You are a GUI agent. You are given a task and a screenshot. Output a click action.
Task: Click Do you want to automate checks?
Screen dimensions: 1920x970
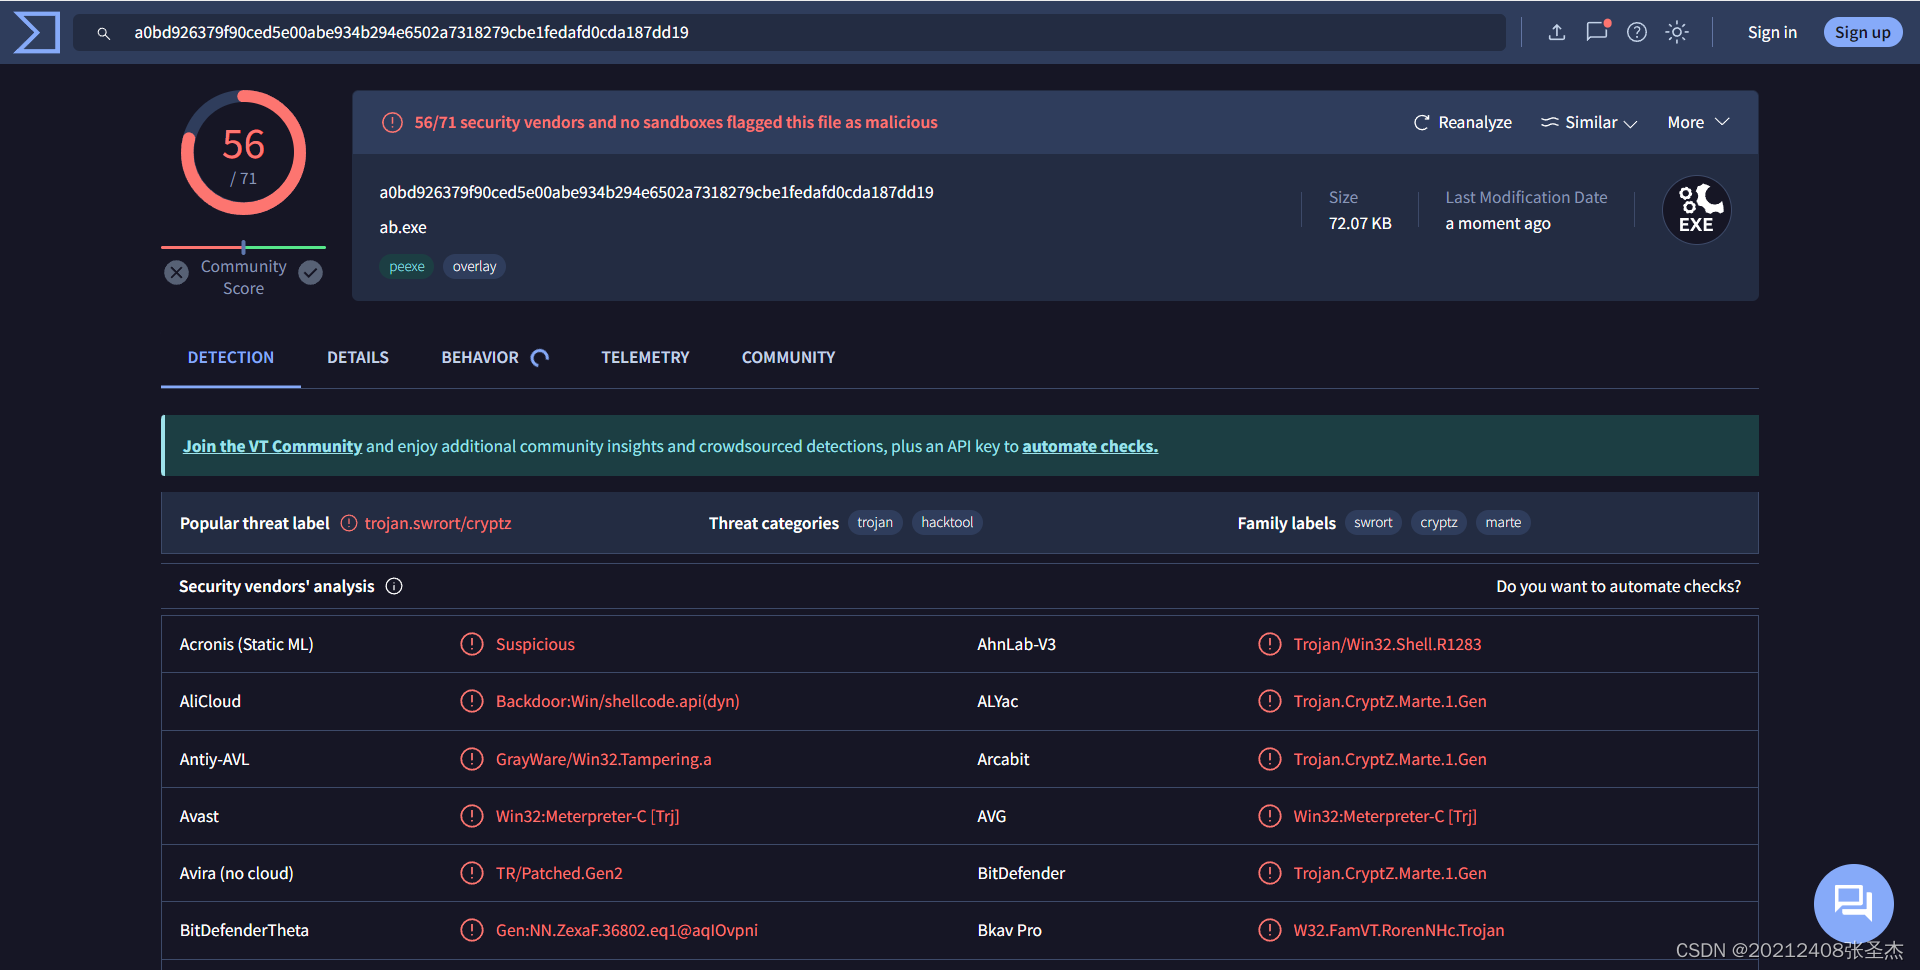pyautogui.click(x=1618, y=586)
